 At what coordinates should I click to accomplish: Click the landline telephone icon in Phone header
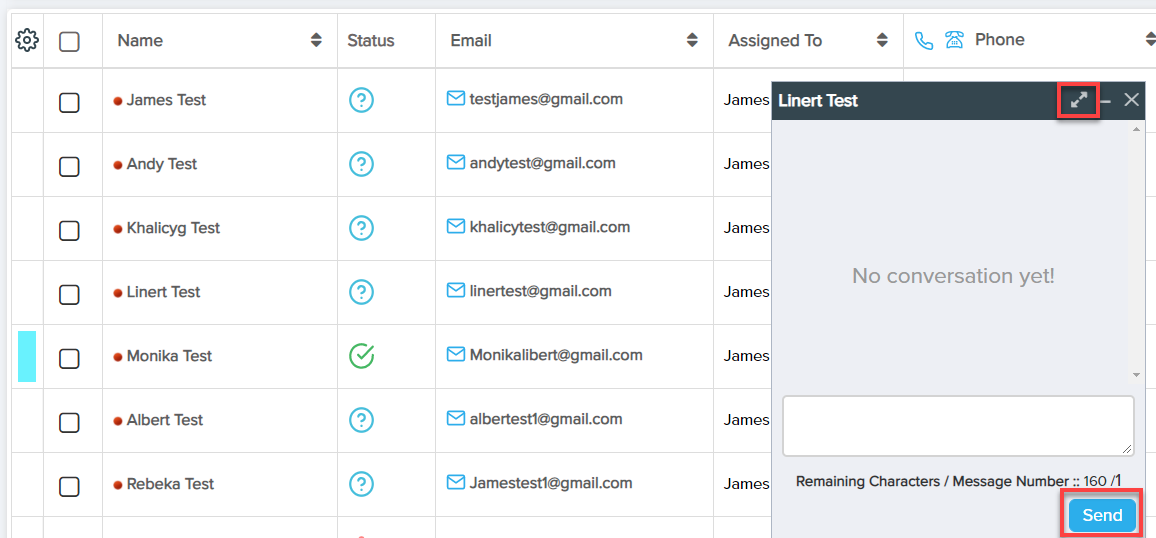[x=955, y=41]
